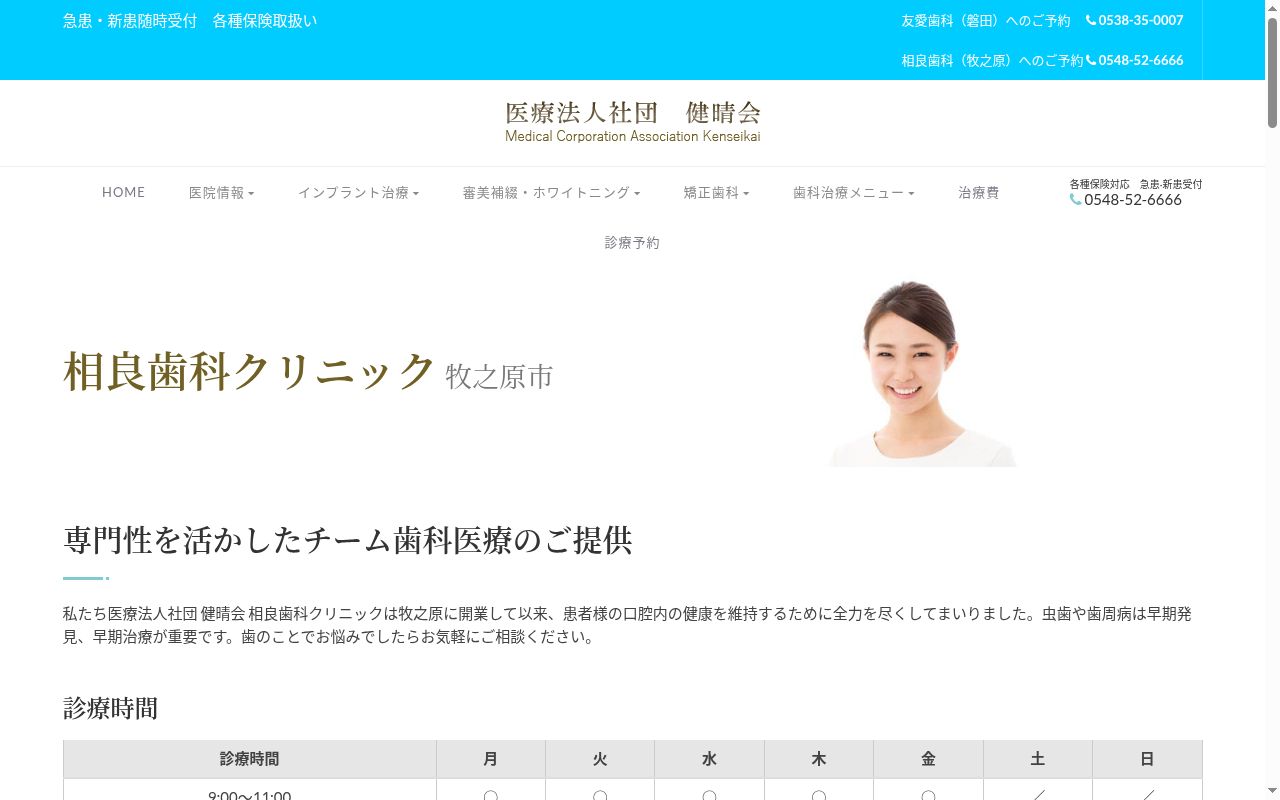
Task: Click the 相良歯科クリニック heading
Action: (250, 371)
